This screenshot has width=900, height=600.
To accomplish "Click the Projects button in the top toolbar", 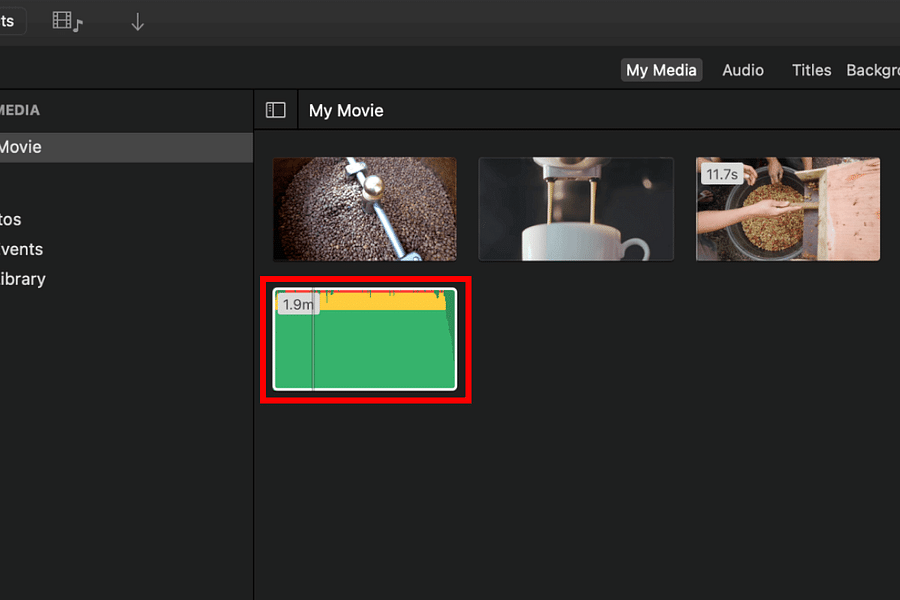I will 10,20.
